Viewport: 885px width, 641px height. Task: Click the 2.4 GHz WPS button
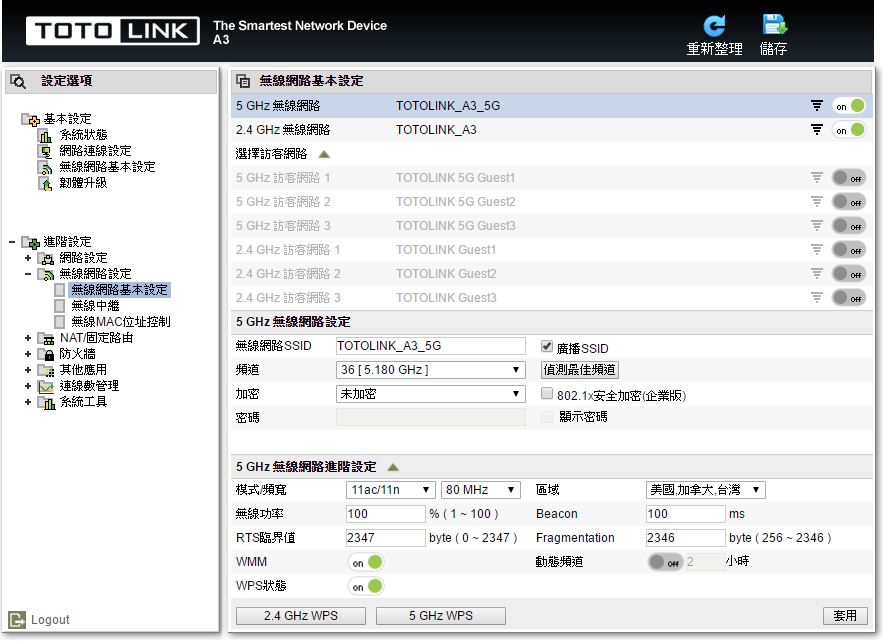point(301,616)
